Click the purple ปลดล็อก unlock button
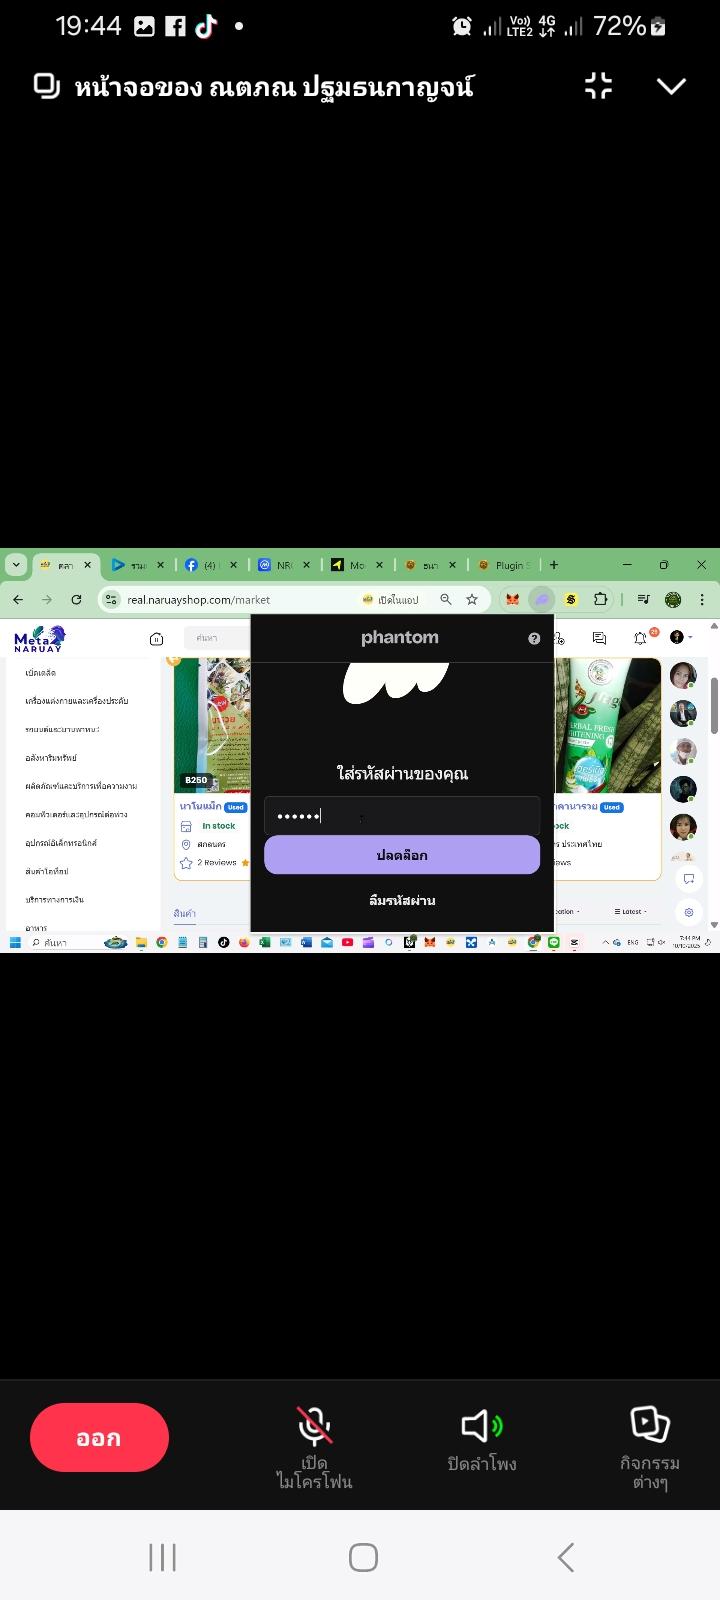This screenshot has width=720, height=1600. point(402,855)
